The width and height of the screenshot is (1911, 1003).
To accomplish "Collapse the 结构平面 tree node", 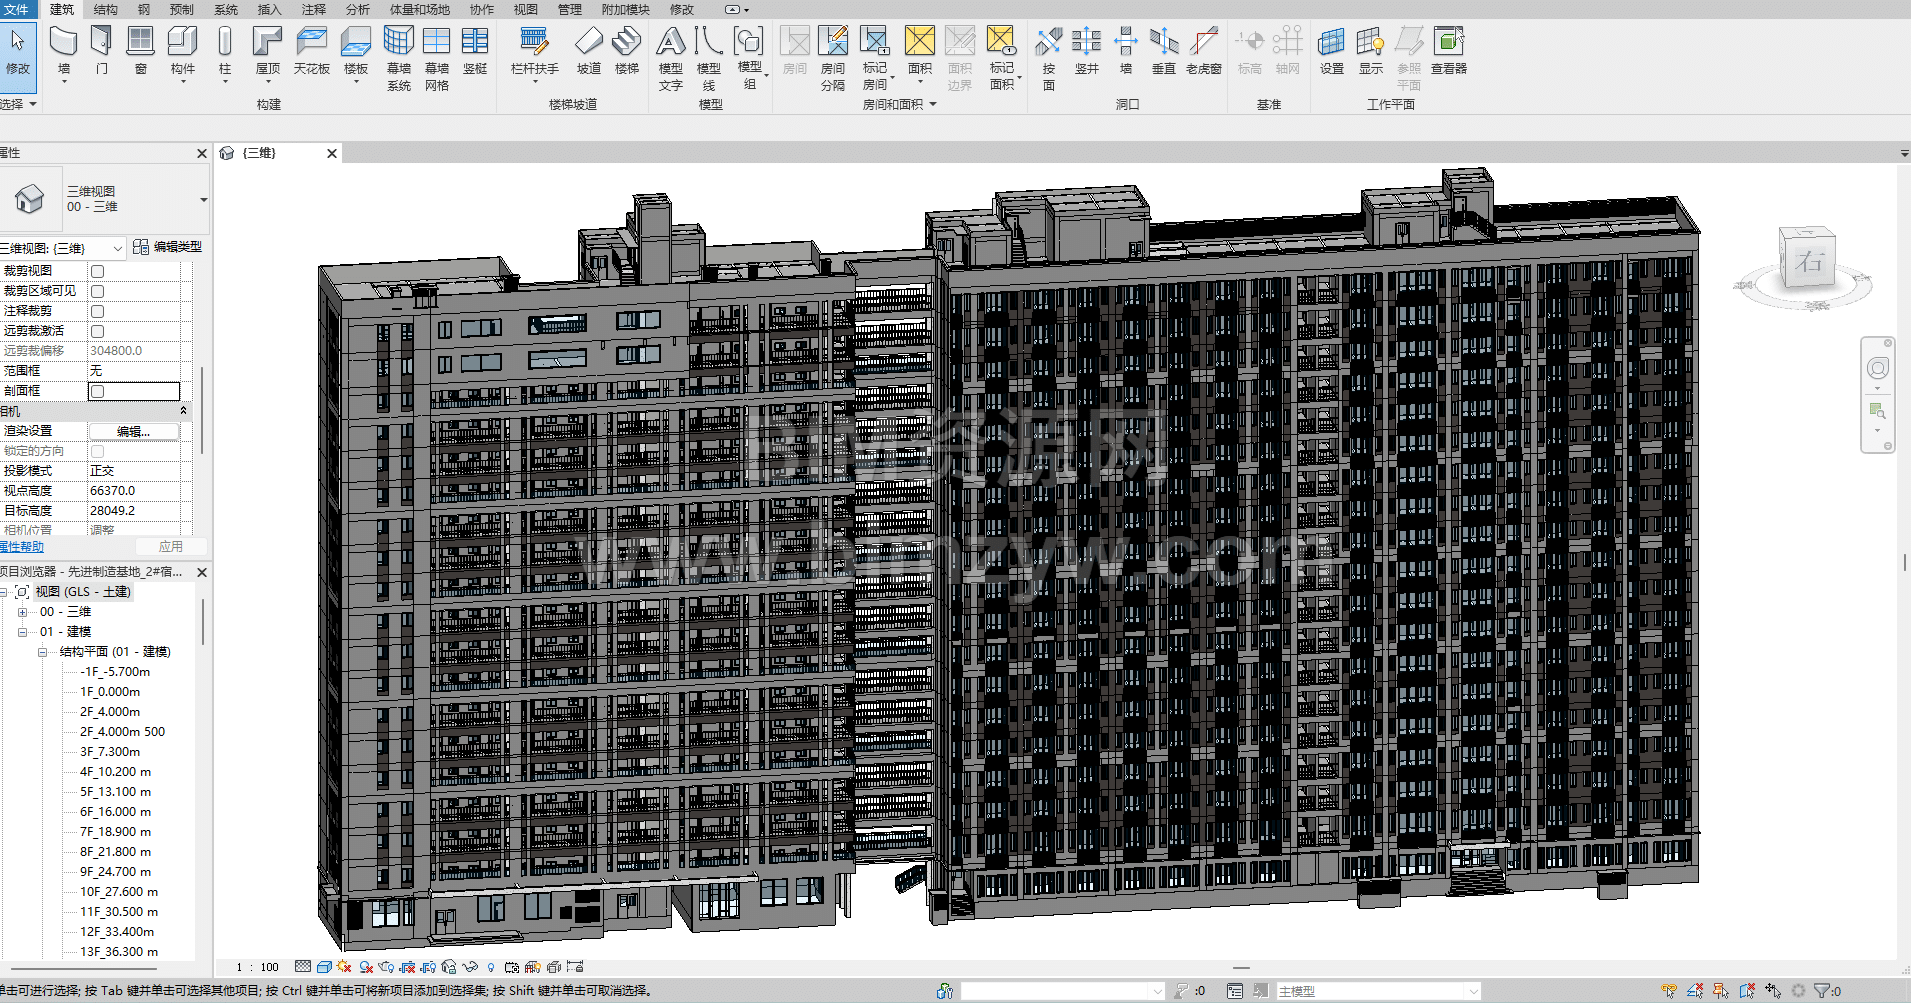I will pos(43,652).
